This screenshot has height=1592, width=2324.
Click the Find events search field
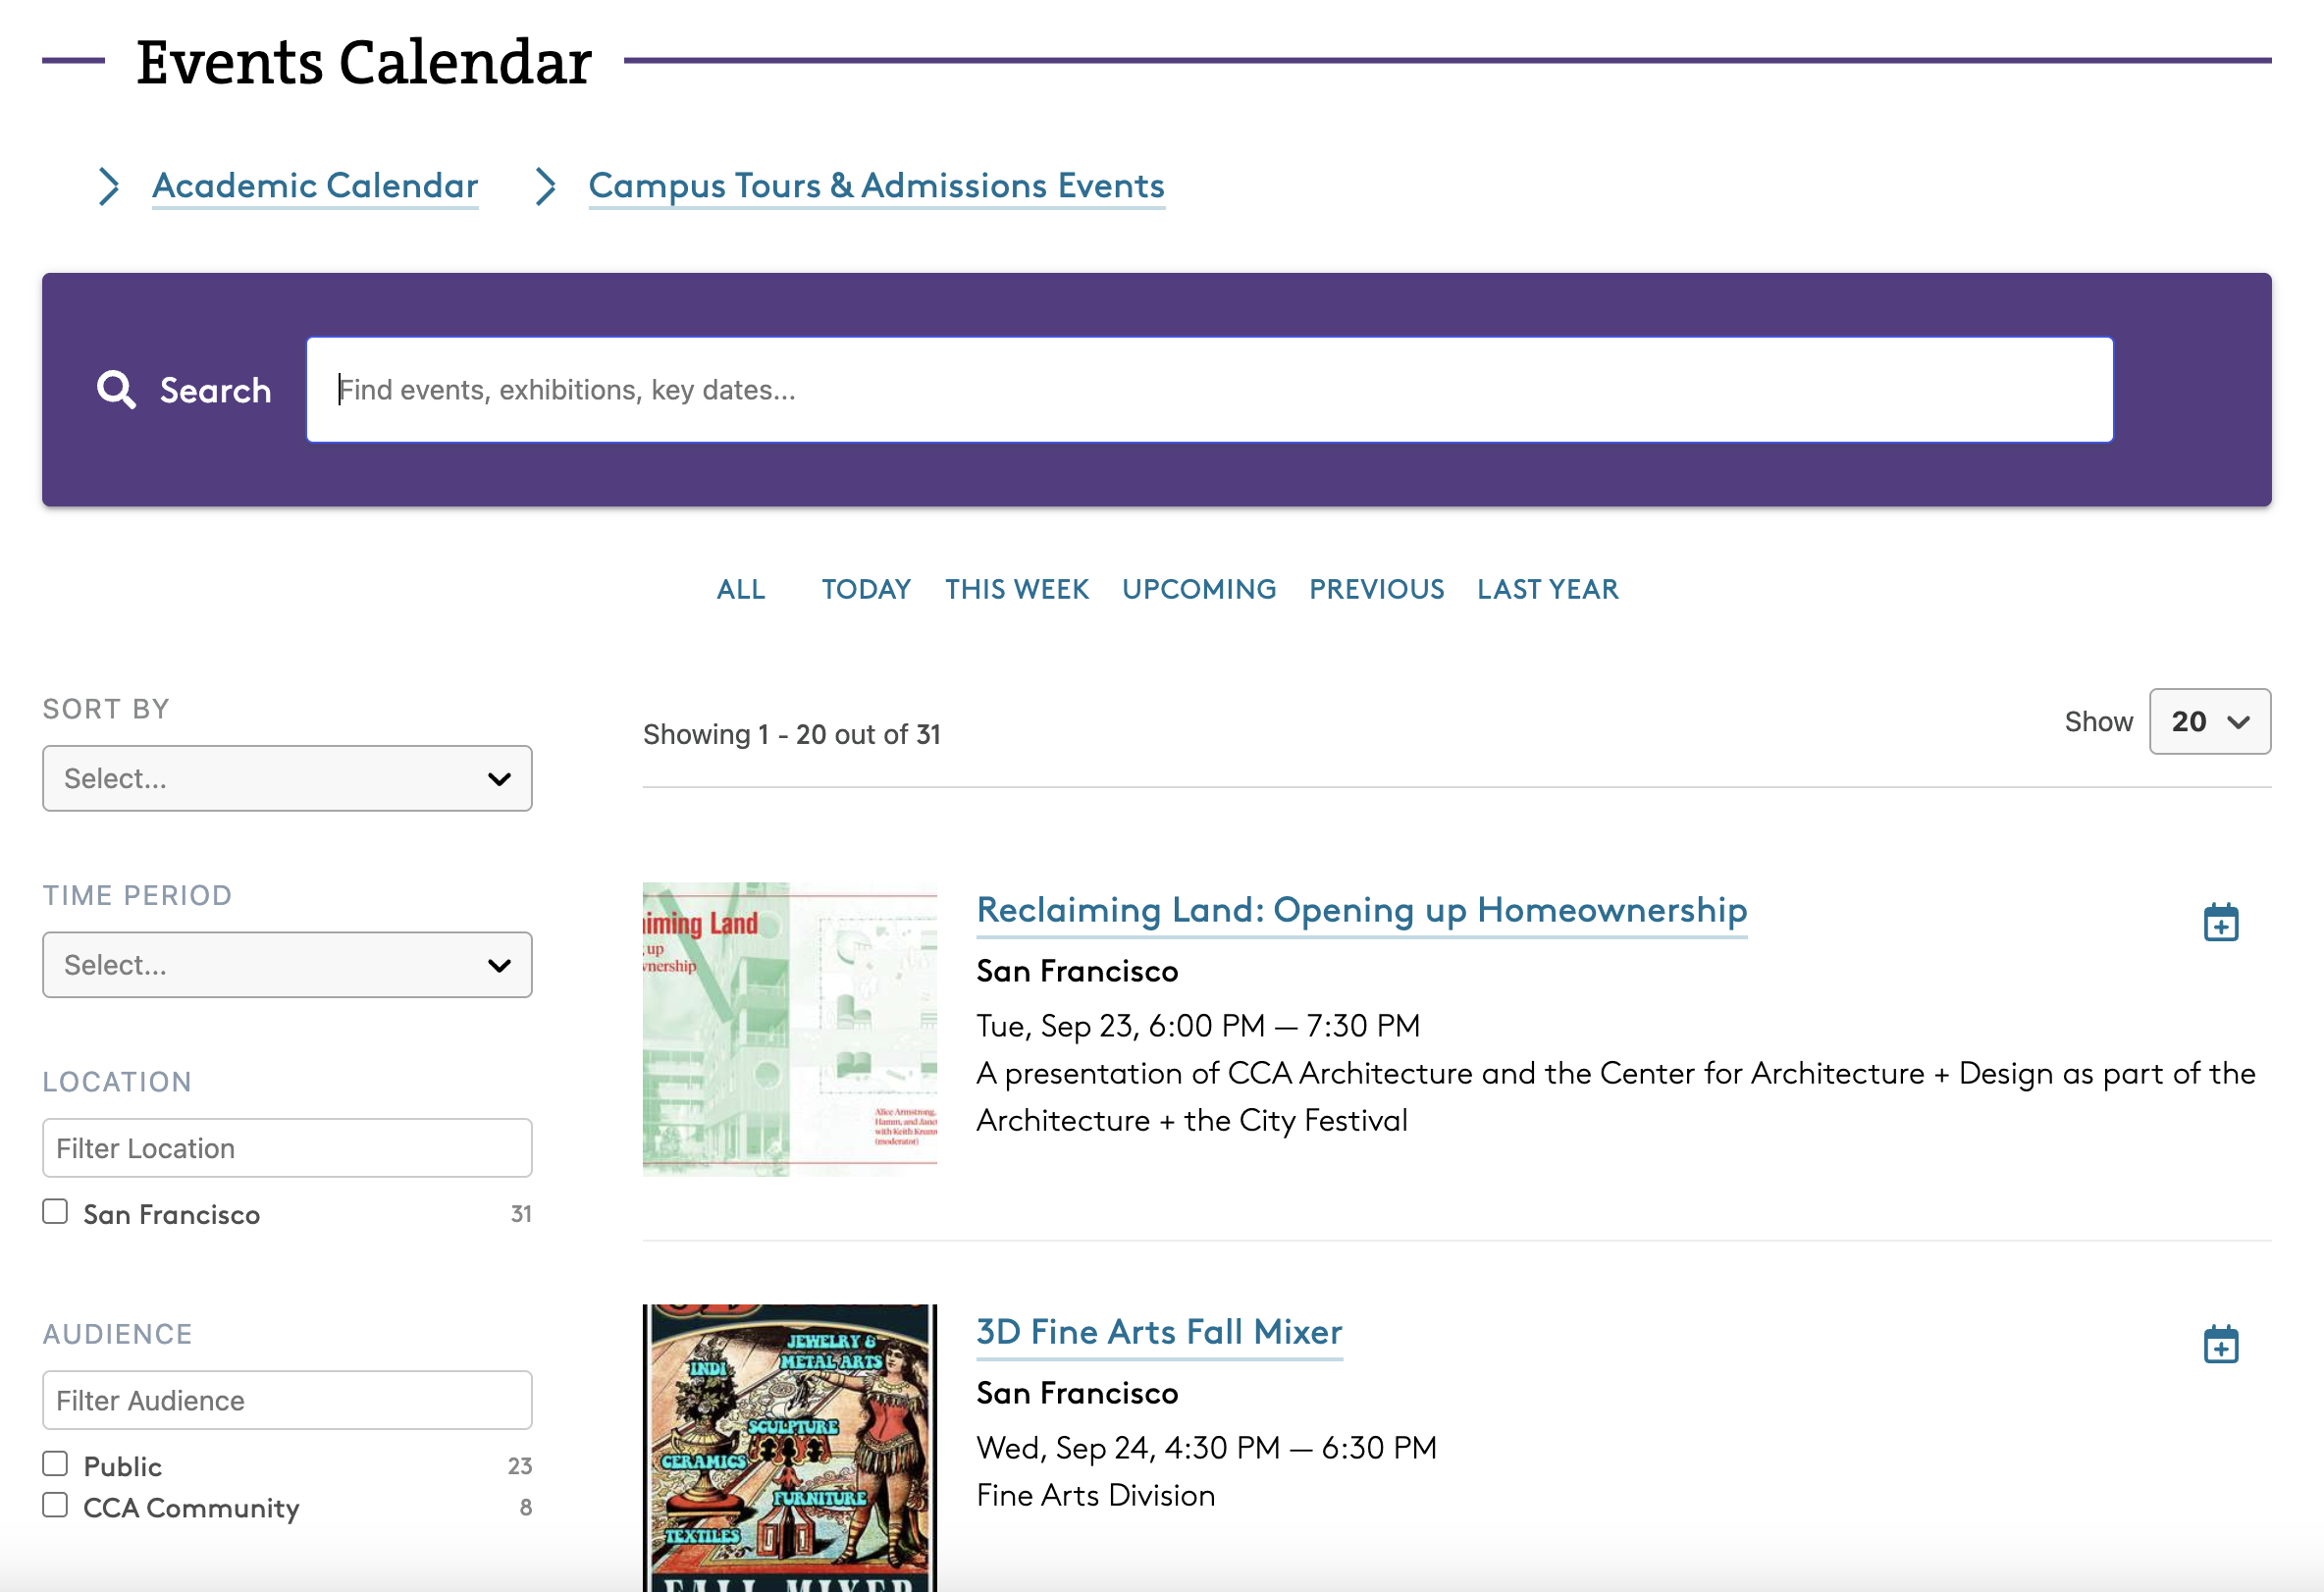(1209, 390)
